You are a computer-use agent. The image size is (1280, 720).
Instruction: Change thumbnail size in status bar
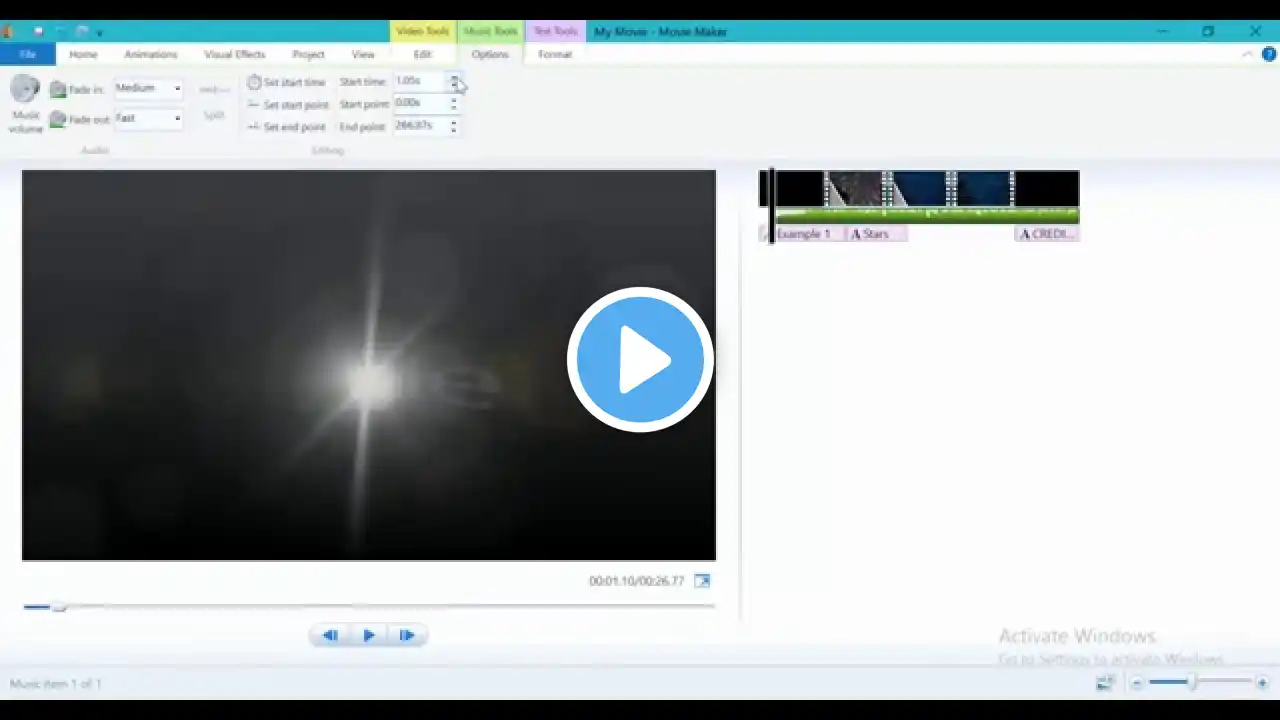pos(1105,683)
